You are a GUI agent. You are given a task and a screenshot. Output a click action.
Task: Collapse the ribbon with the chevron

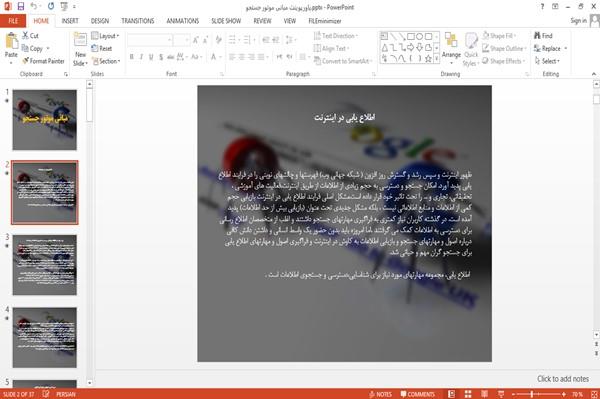point(593,74)
